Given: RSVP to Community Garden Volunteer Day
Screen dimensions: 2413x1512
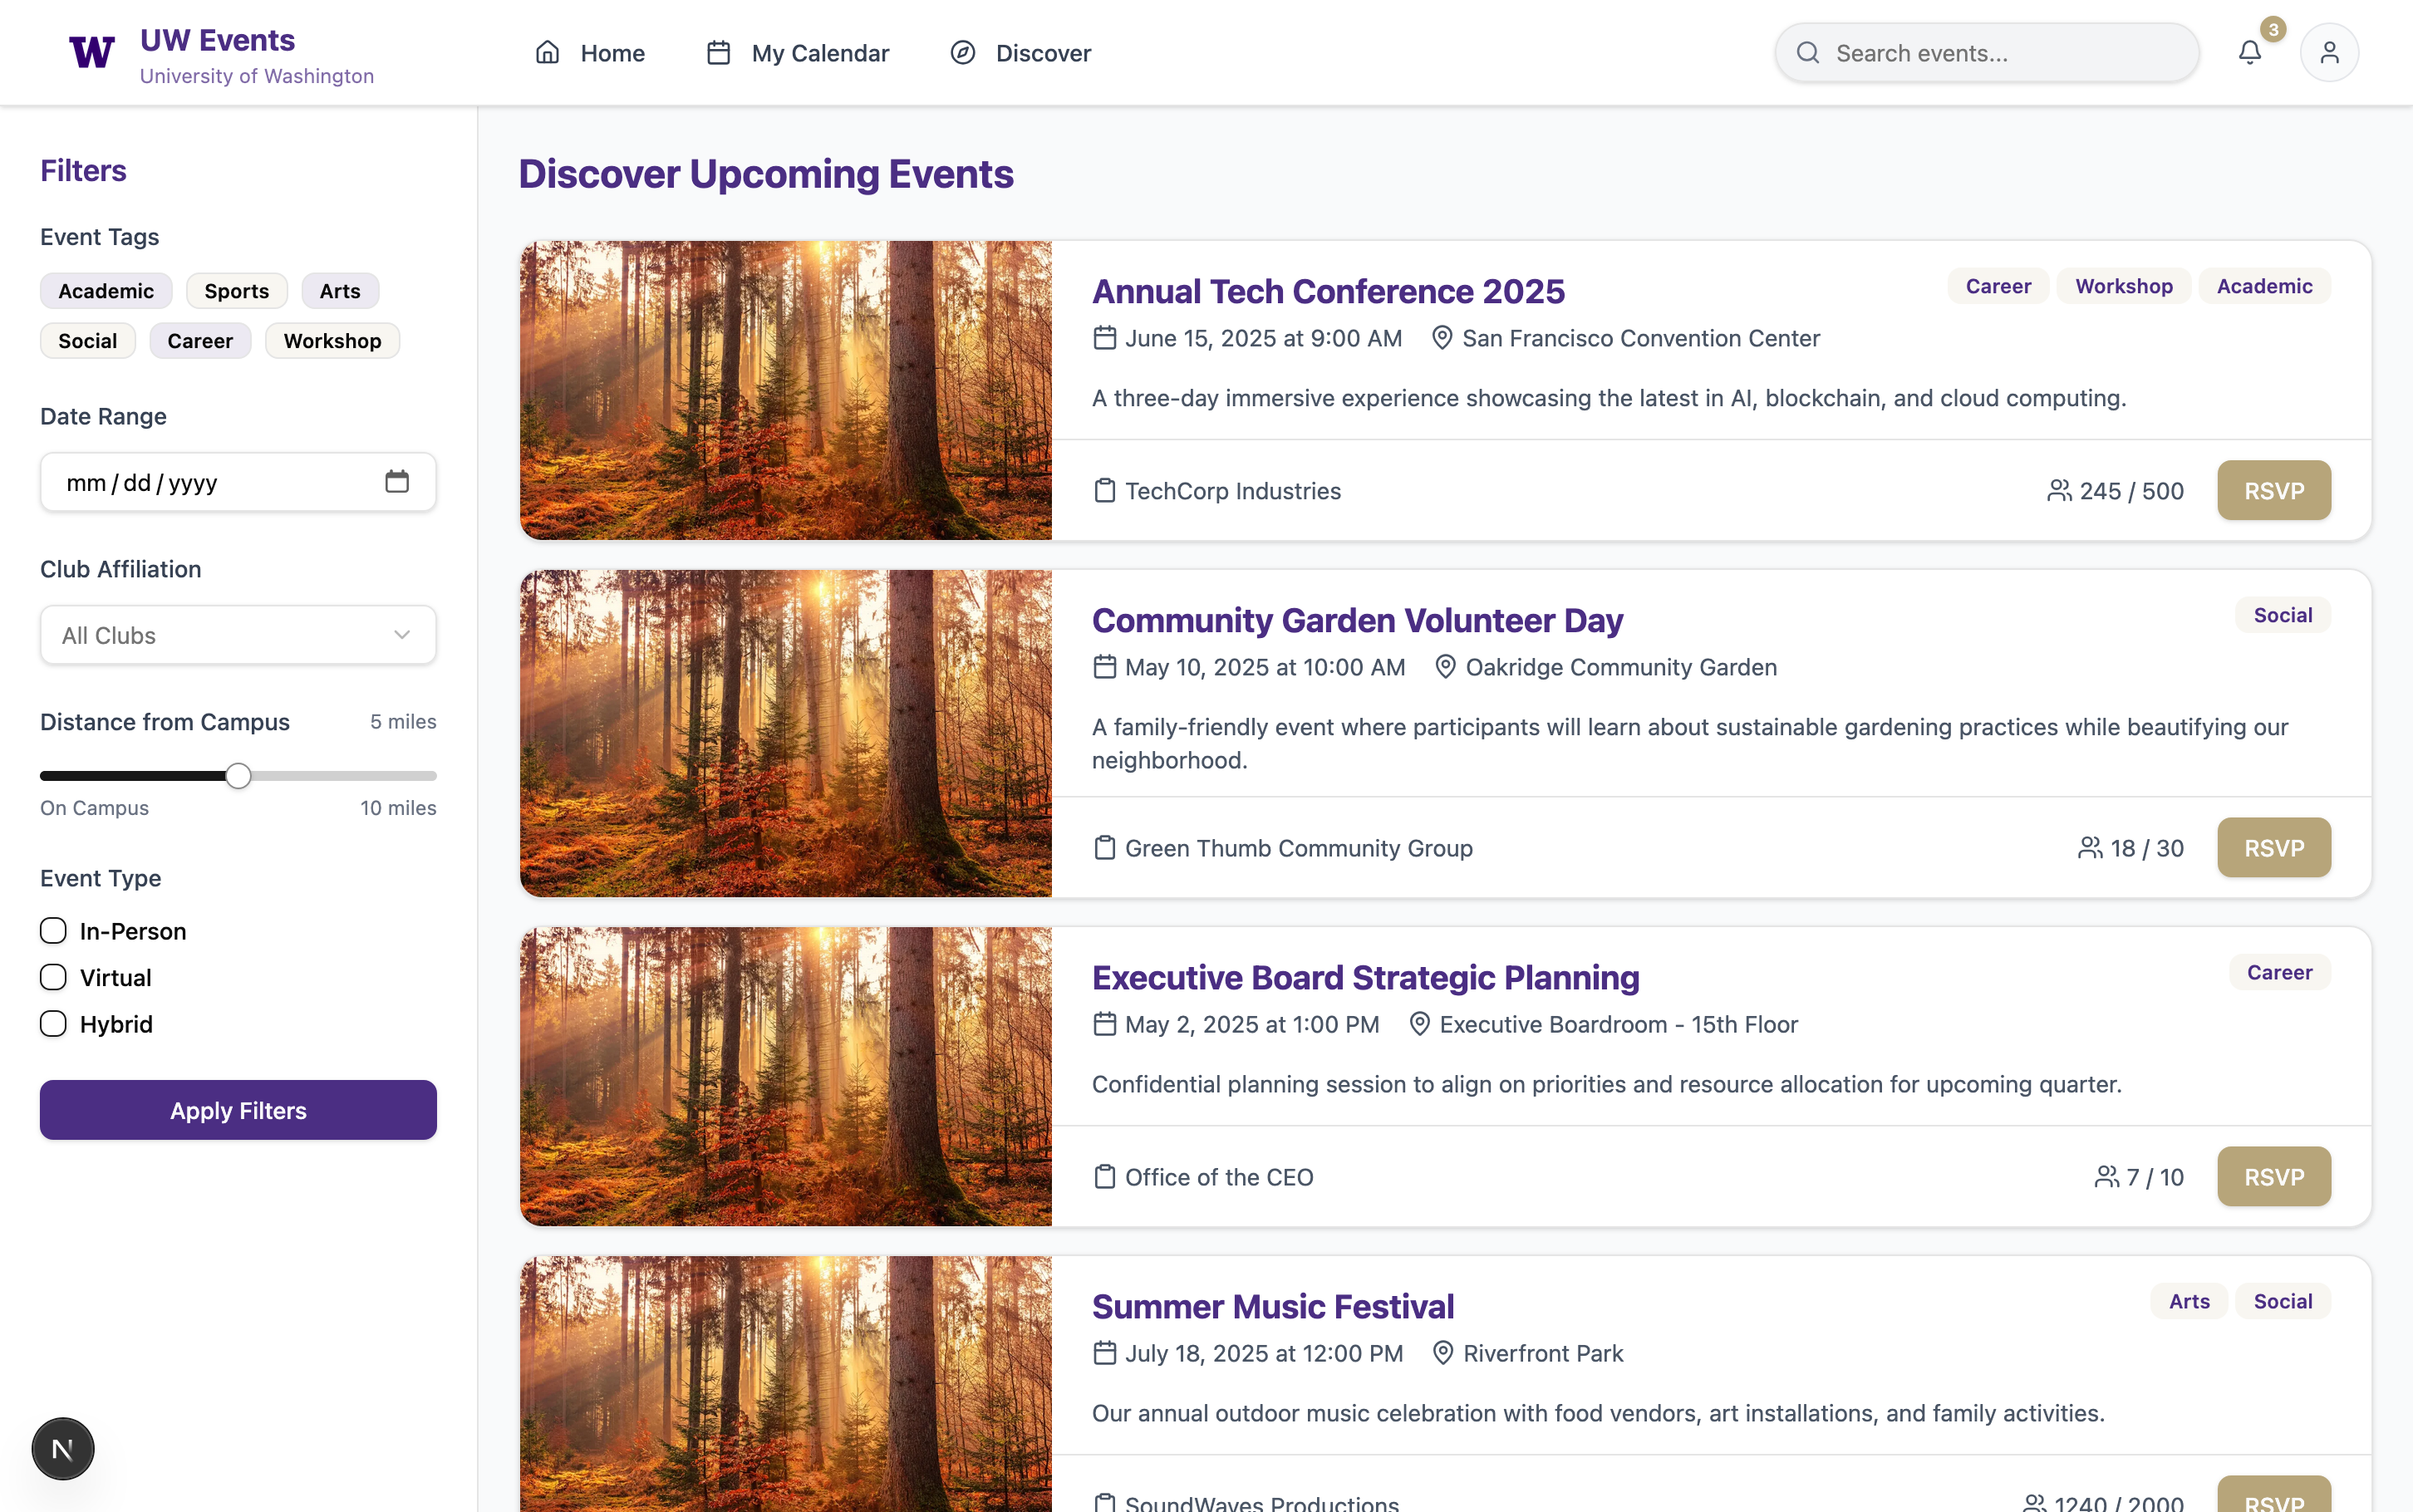Looking at the screenshot, I should point(2273,848).
